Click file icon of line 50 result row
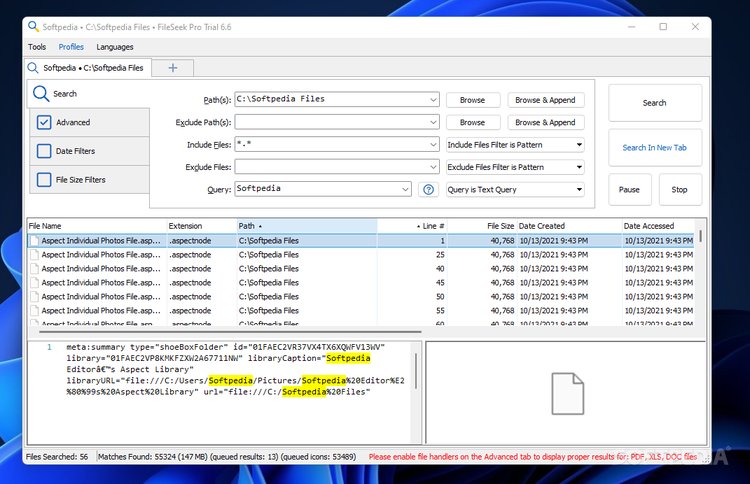The image size is (750, 484). tap(34, 297)
